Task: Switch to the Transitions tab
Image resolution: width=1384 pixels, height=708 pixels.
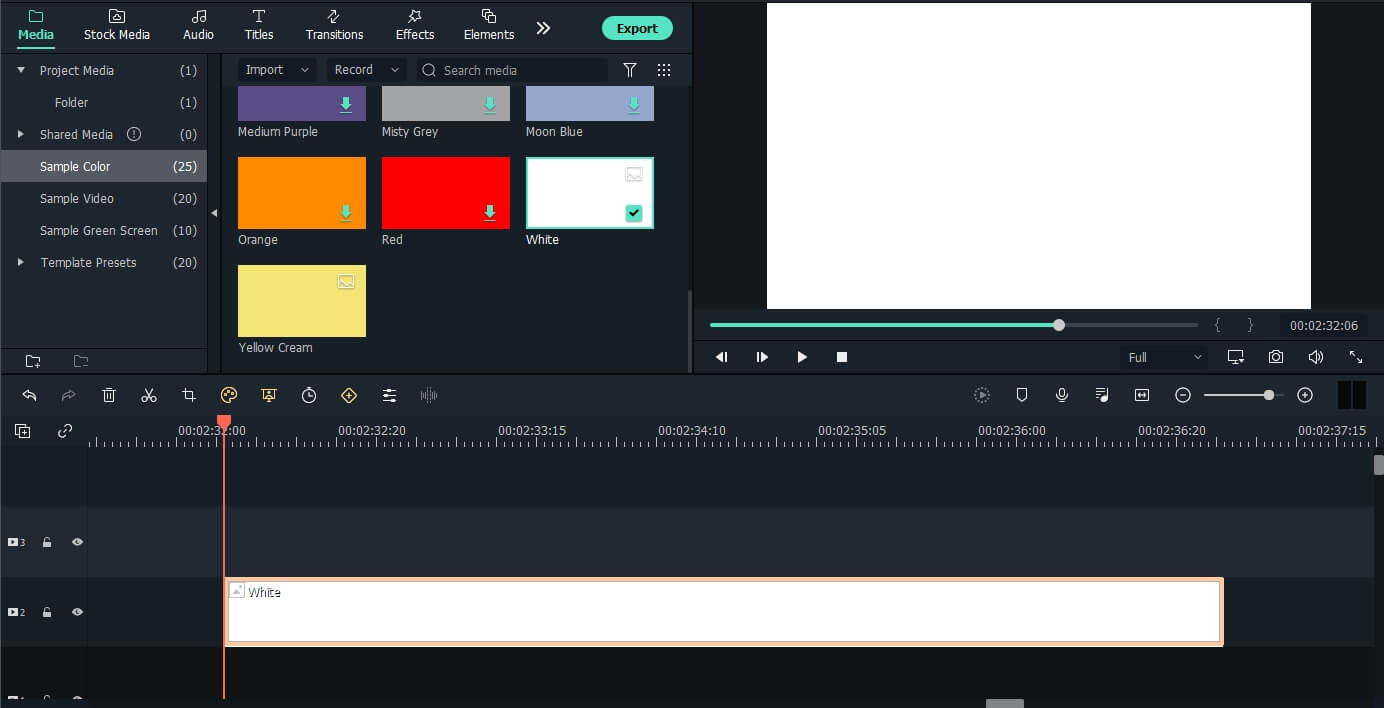Action: 334,25
